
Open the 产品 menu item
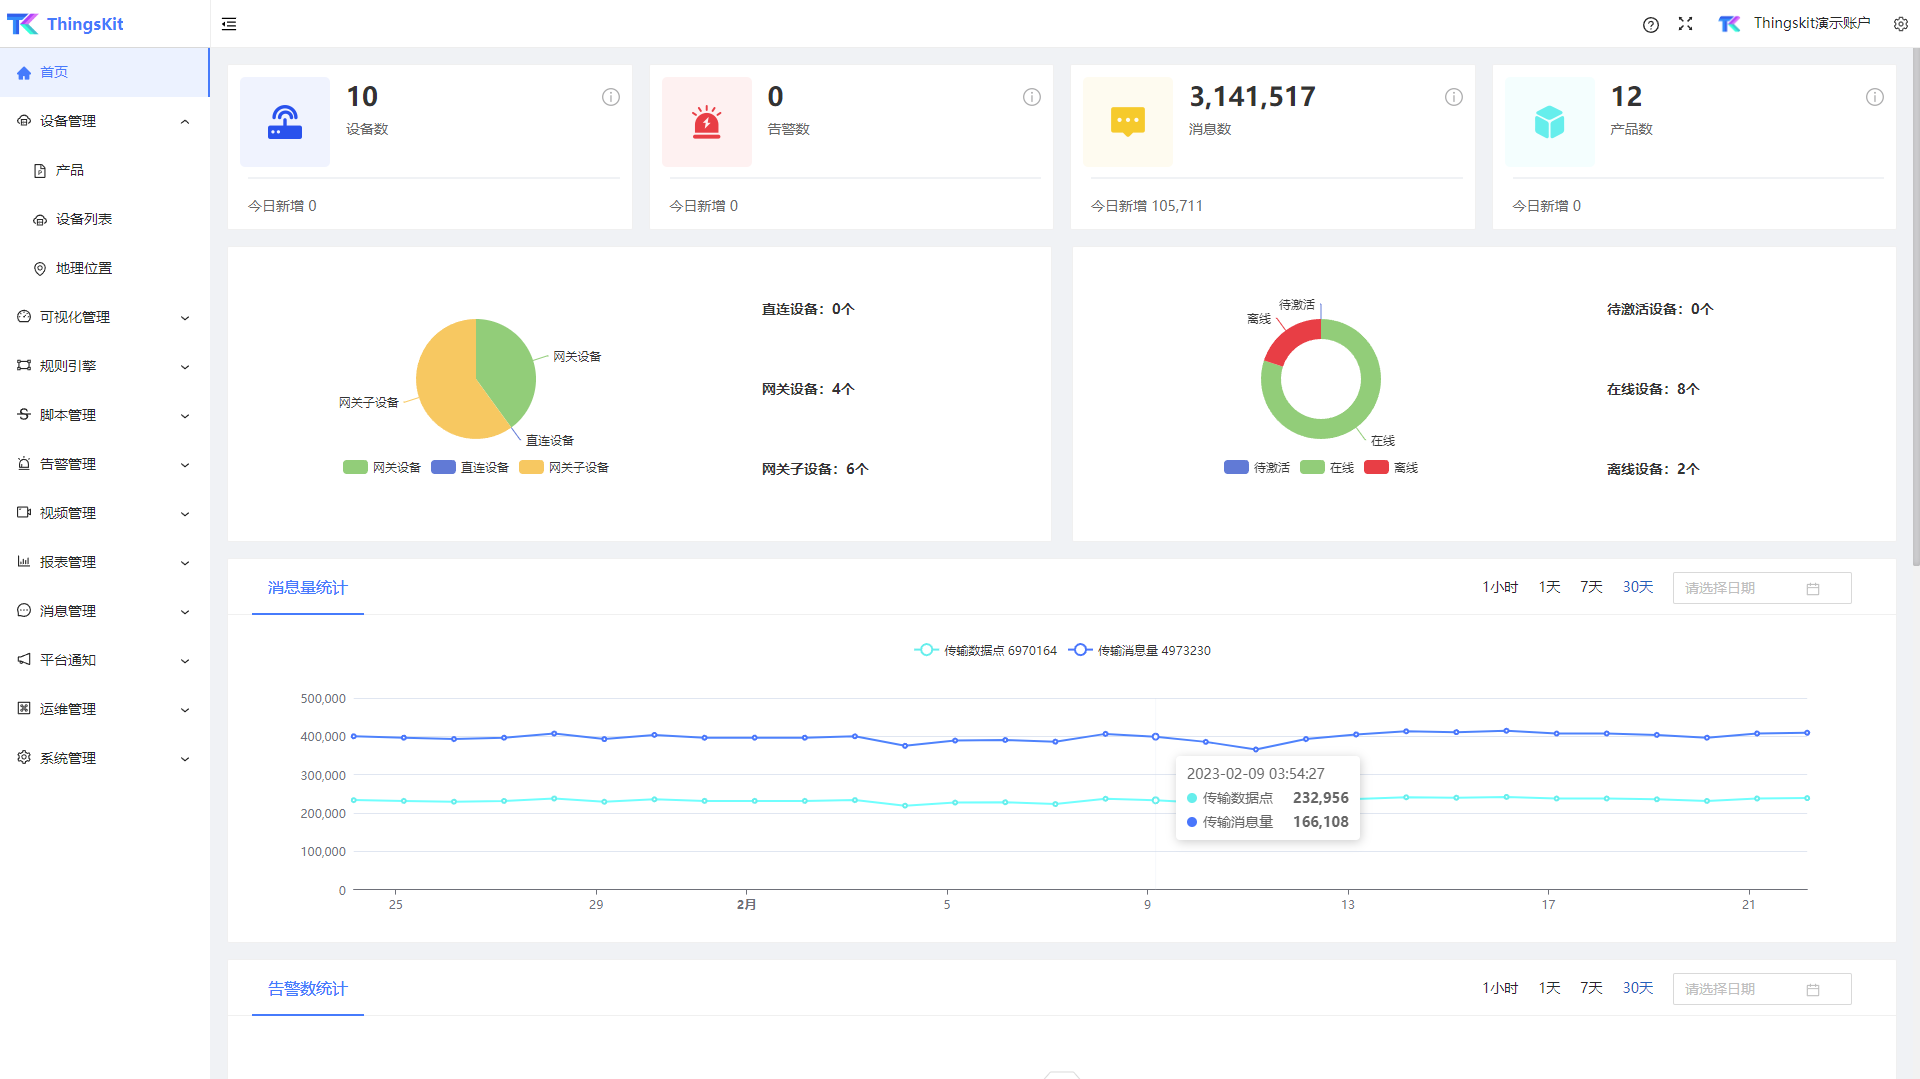coord(105,170)
